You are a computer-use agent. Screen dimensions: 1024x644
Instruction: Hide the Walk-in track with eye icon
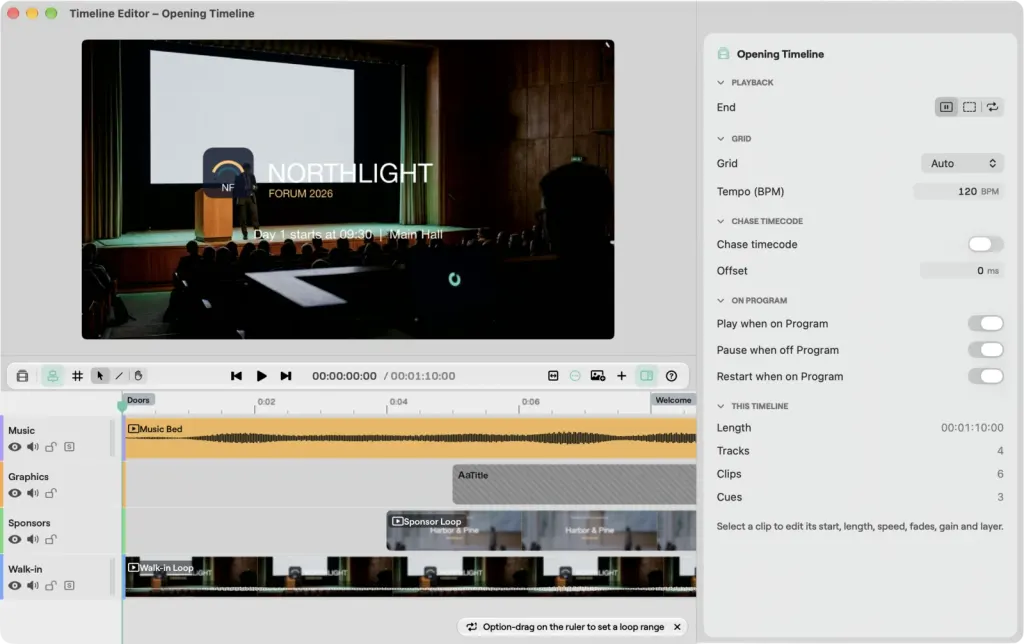[x=14, y=585]
